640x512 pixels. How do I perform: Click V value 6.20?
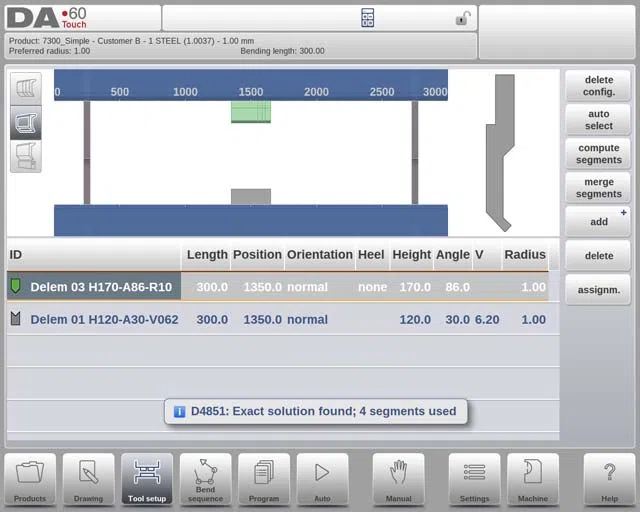point(487,319)
